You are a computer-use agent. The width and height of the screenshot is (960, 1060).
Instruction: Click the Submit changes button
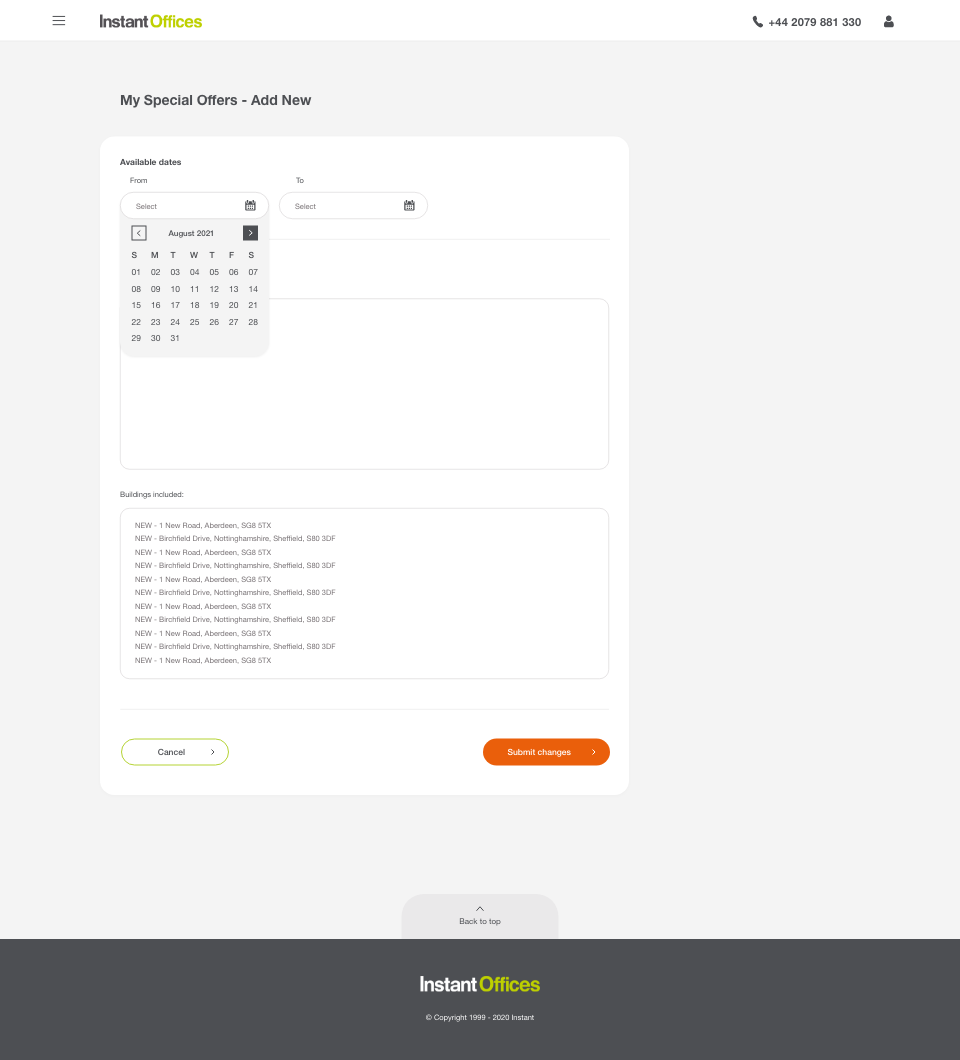(546, 751)
